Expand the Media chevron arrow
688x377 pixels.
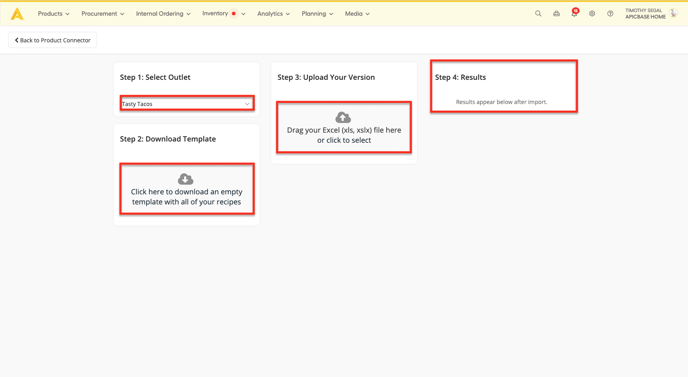click(x=367, y=14)
